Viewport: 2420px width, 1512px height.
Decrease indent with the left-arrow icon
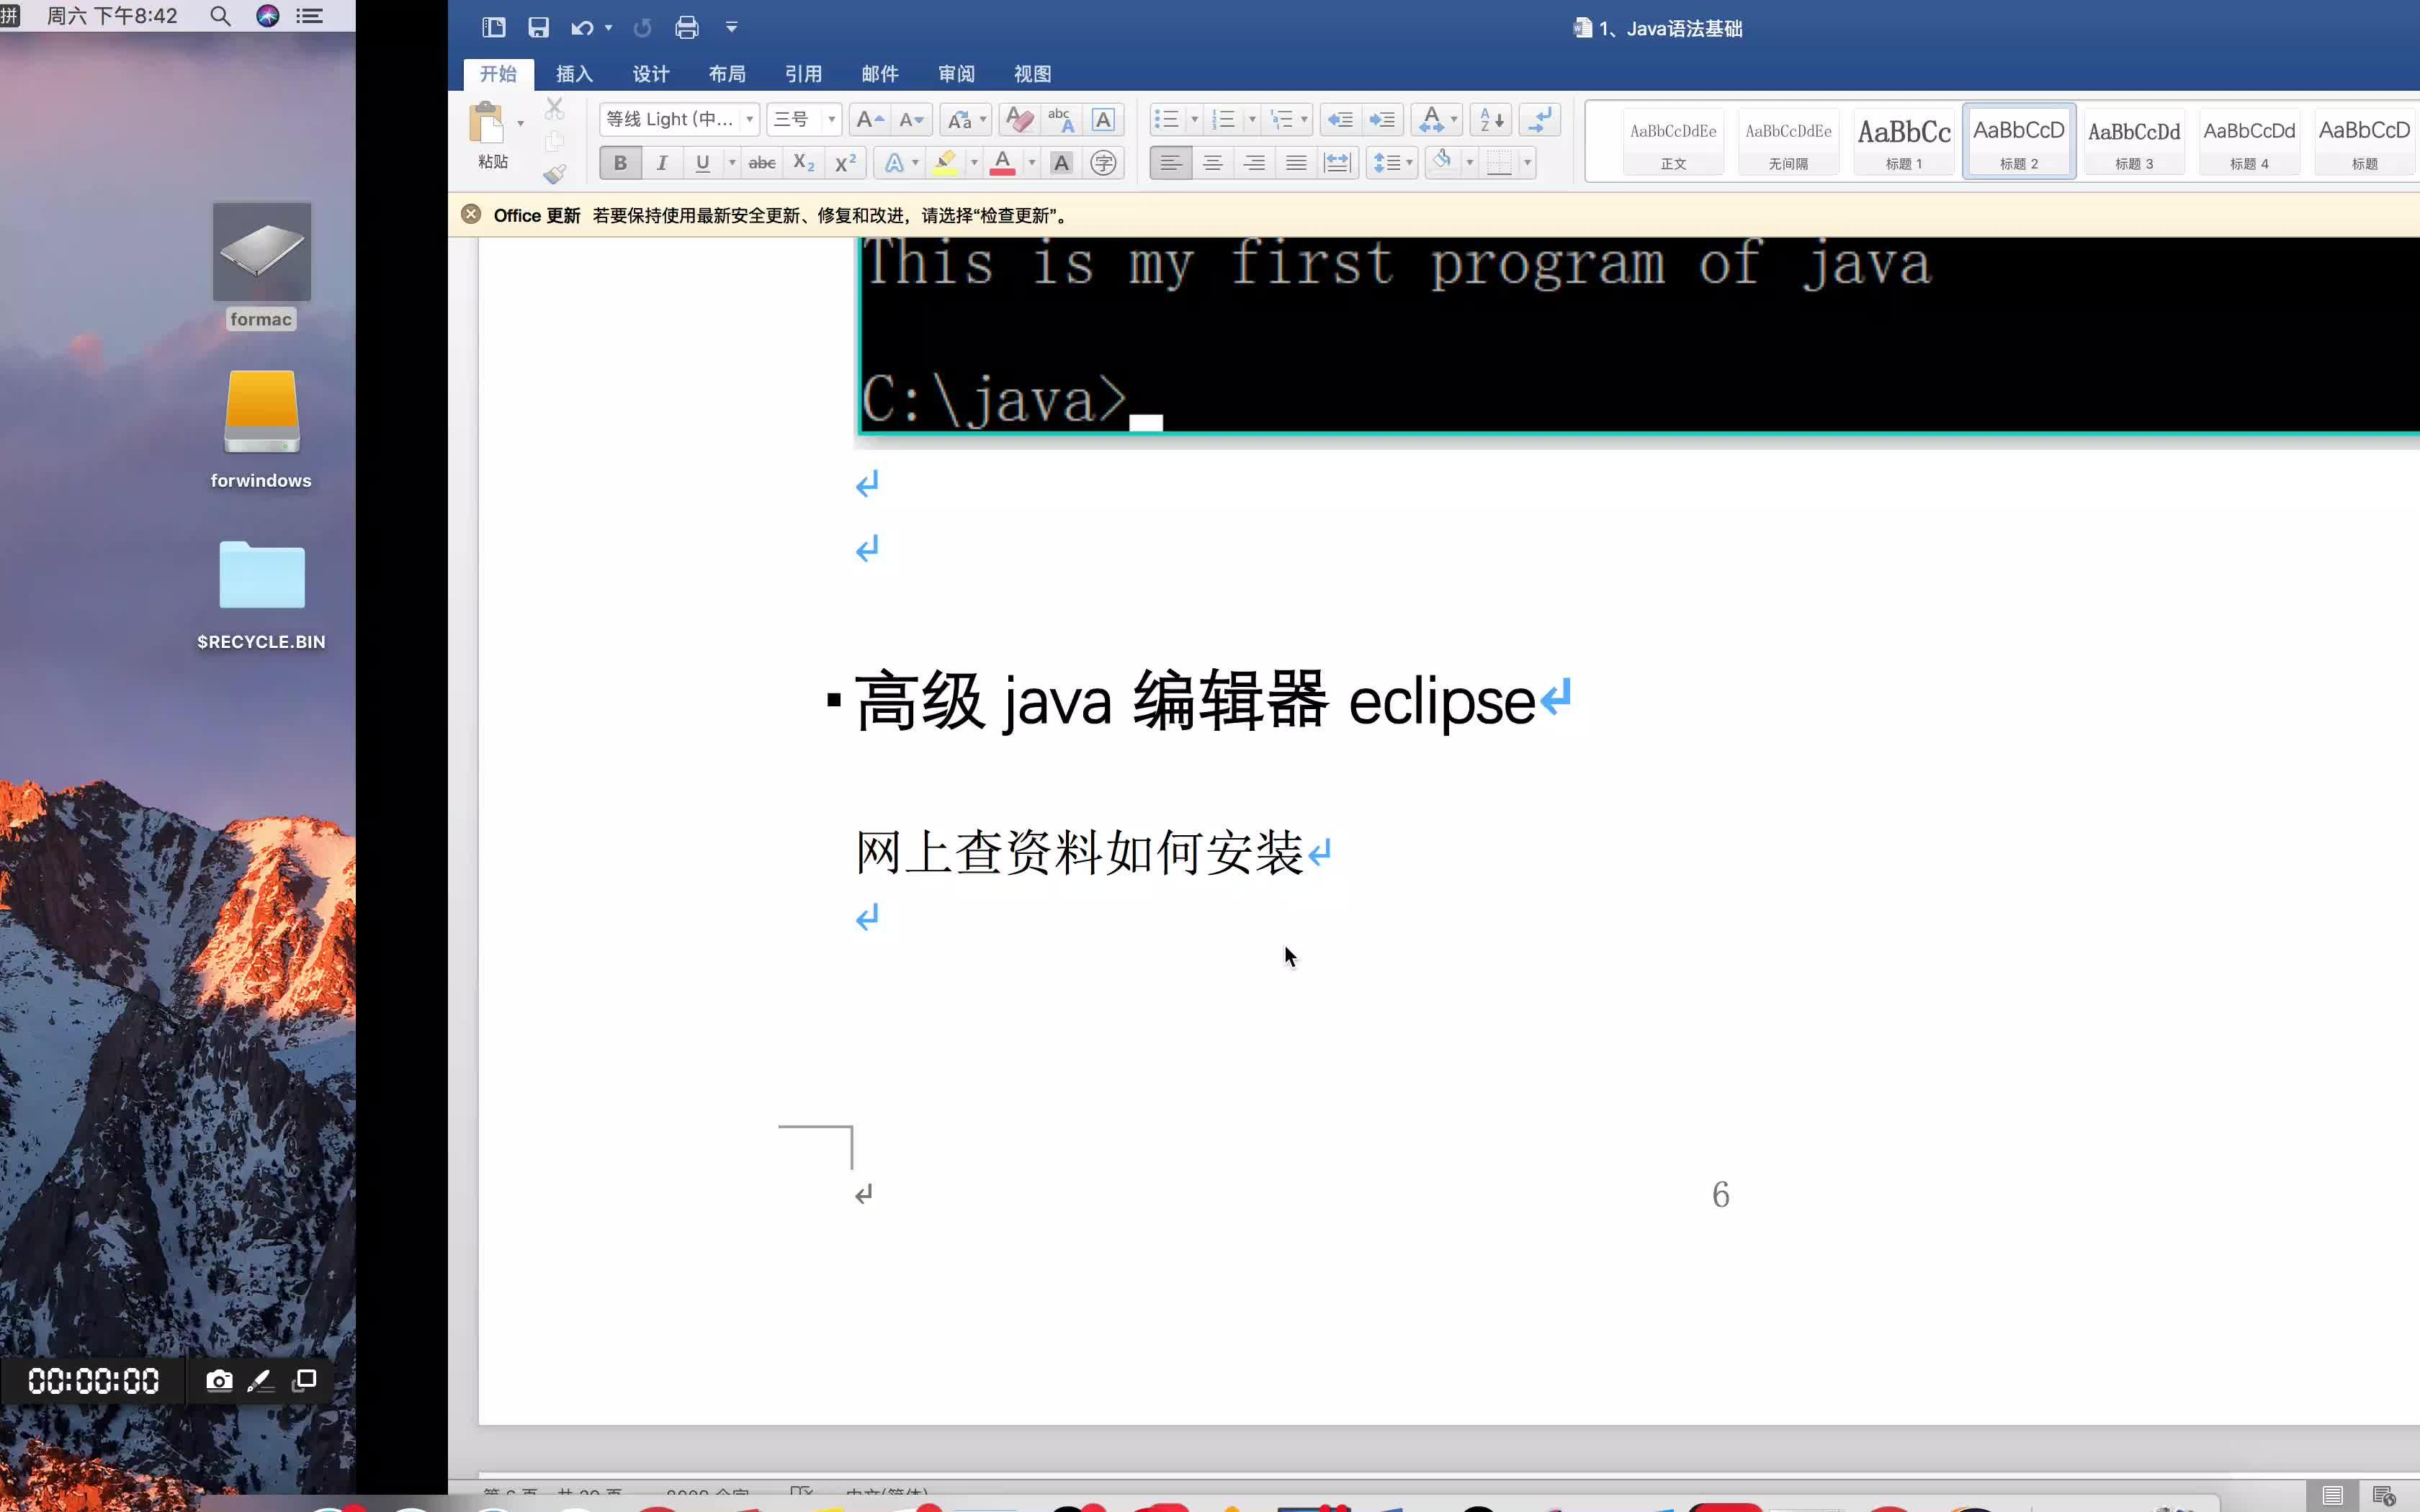tap(1340, 120)
